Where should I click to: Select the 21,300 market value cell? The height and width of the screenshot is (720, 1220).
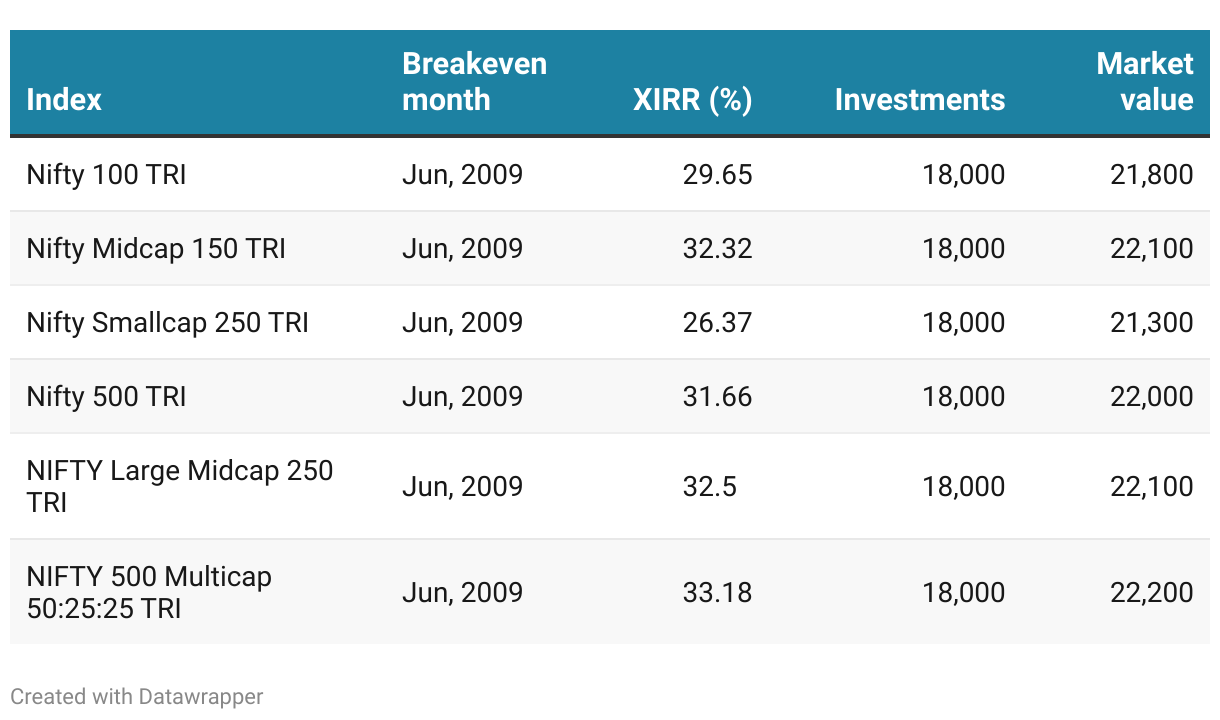[1151, 323]
